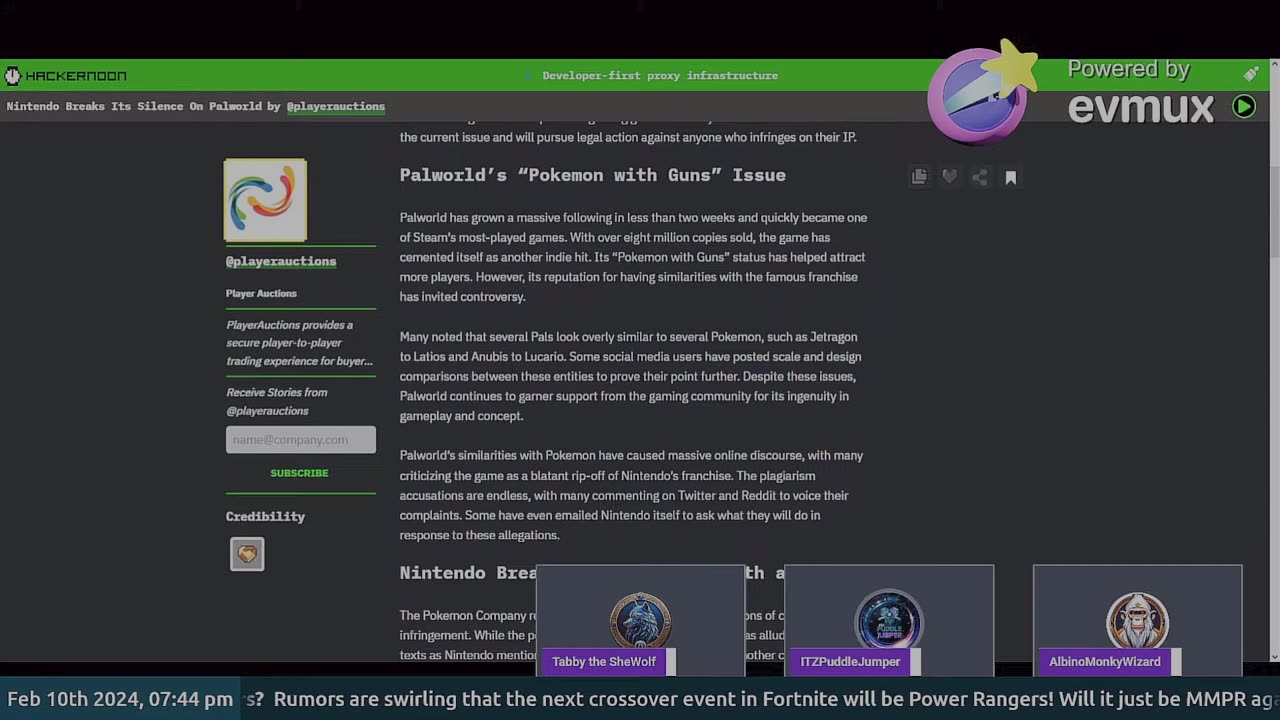Select AlbinoMonkyWizard participant tile
Image resolution: width=1280 pixels, height=720 pixels.
coord(1138,620)
